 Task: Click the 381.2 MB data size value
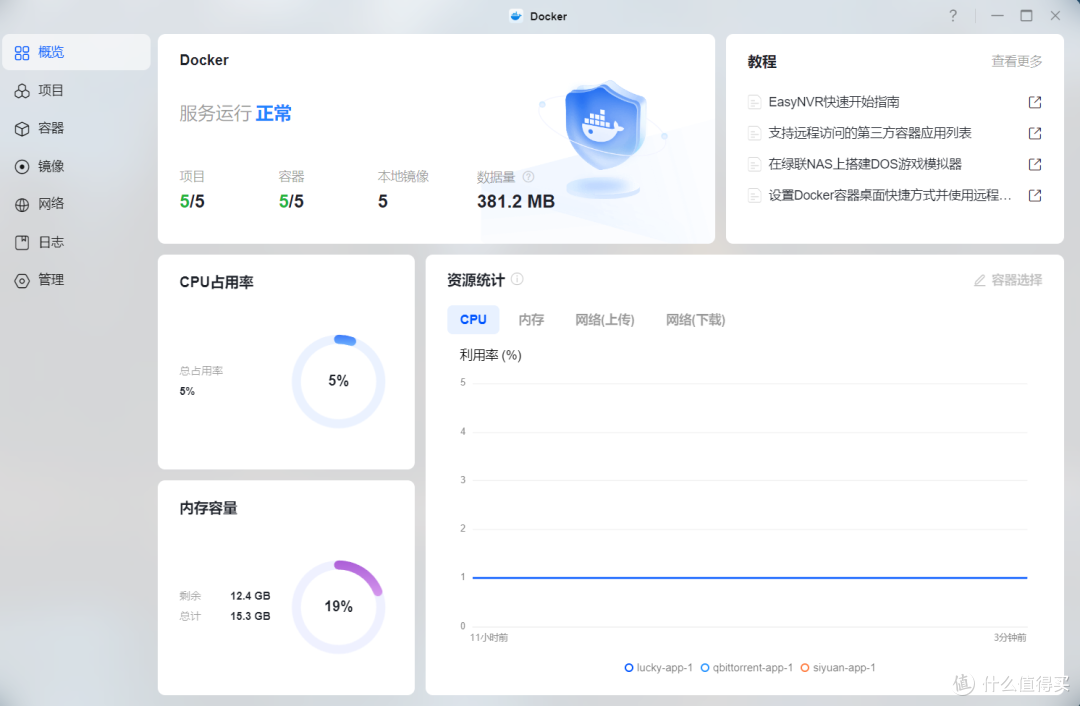(516, 201)
